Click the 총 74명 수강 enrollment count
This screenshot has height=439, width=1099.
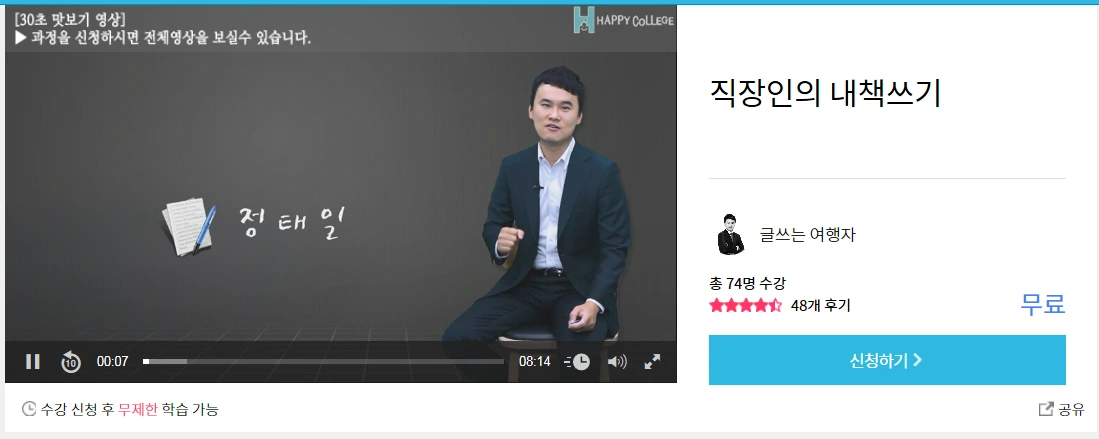747,283
